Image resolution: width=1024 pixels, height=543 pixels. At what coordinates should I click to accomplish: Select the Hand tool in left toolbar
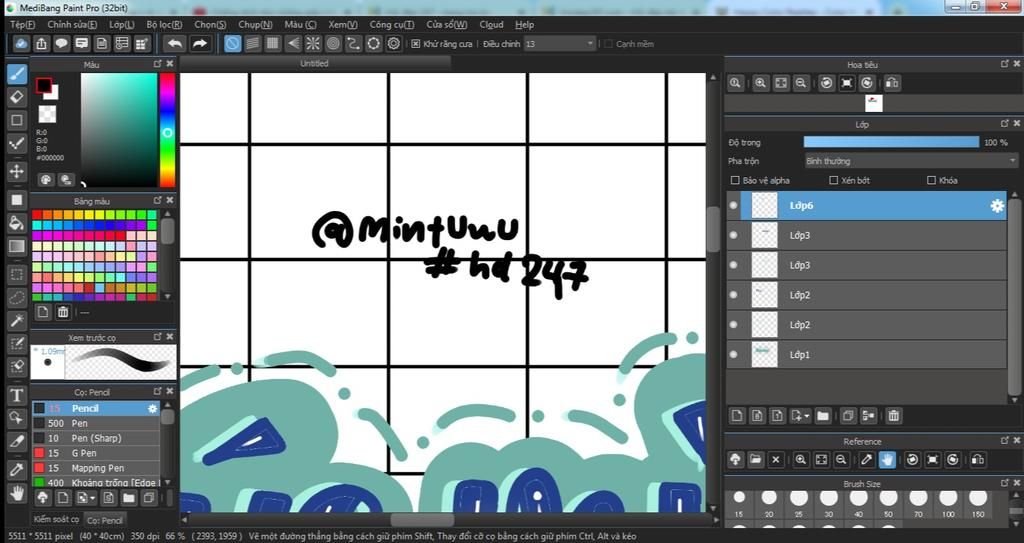pyautogui.click(x=17, y=493)
